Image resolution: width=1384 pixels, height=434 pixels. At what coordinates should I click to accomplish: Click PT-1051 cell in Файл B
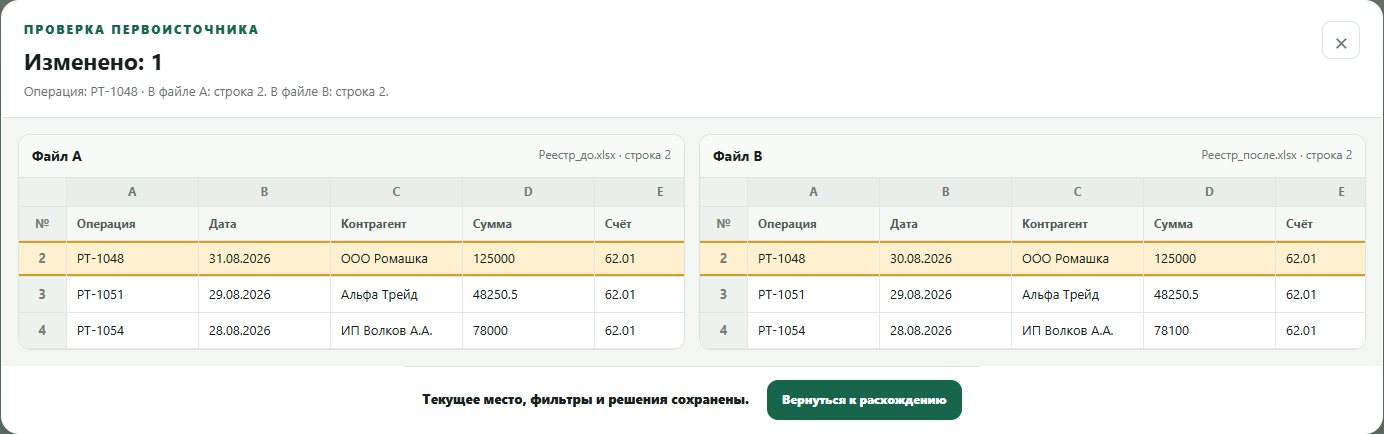(x=814, y=295)
